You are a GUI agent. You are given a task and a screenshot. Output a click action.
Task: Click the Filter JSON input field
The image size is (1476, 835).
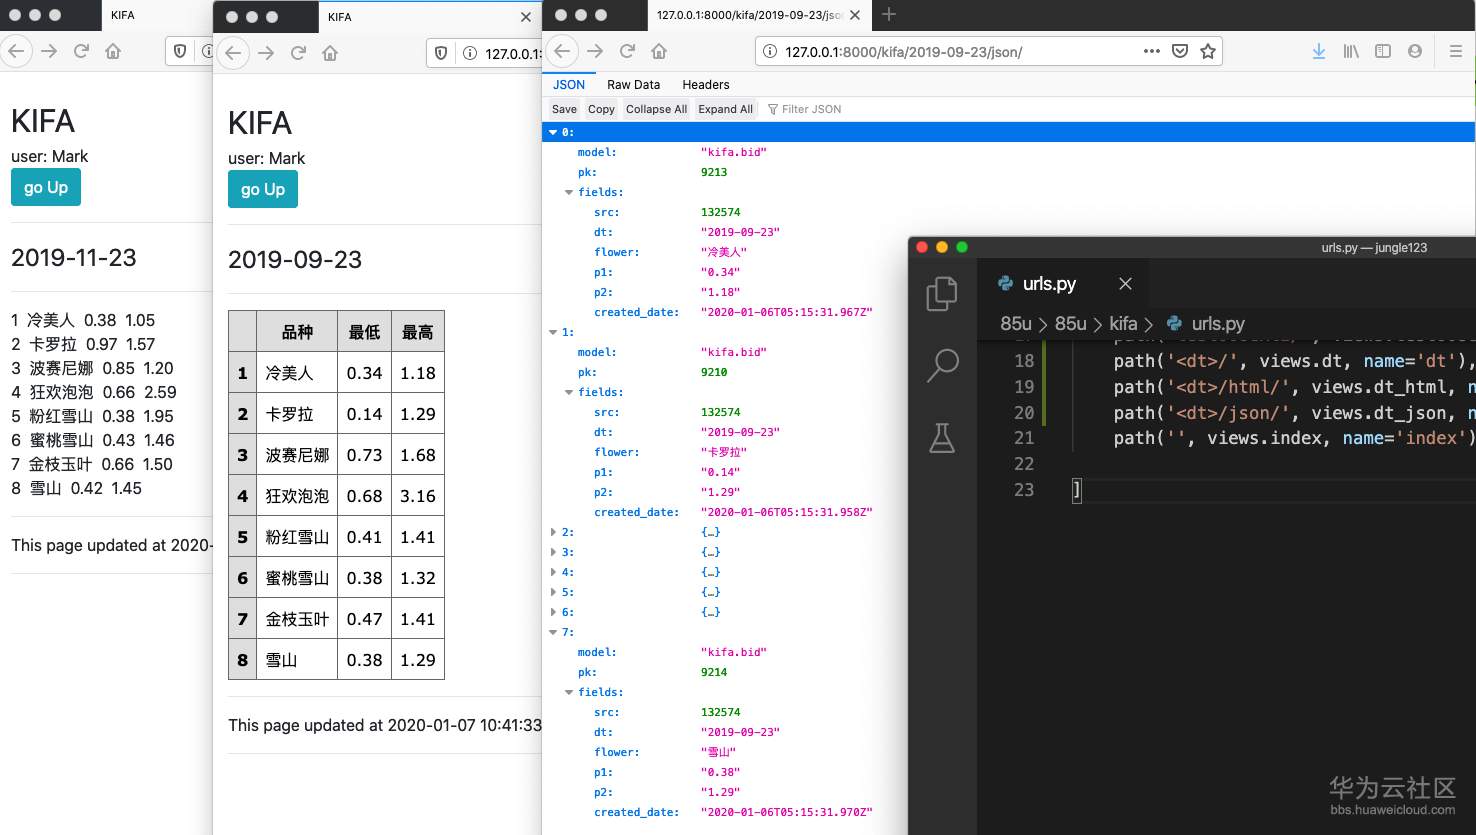(x=811, y=109)
